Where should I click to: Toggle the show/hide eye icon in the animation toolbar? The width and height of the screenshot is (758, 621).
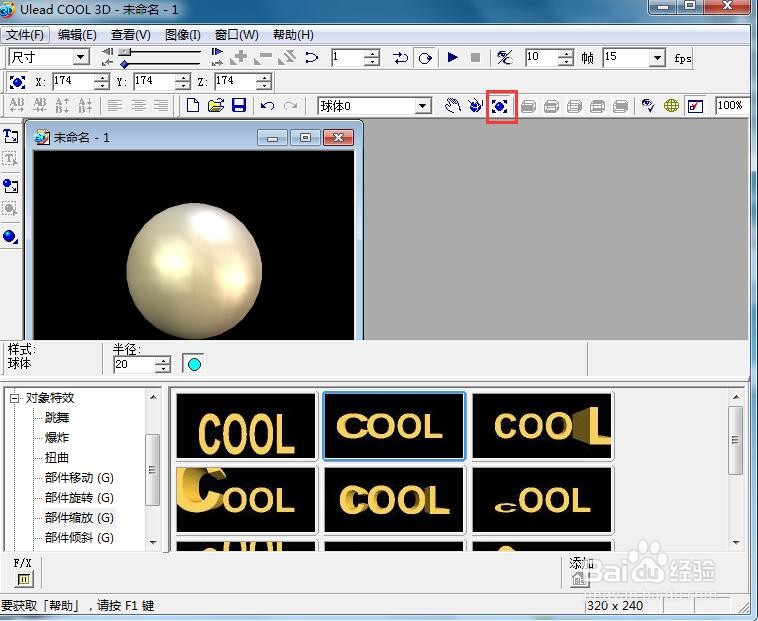505,58
